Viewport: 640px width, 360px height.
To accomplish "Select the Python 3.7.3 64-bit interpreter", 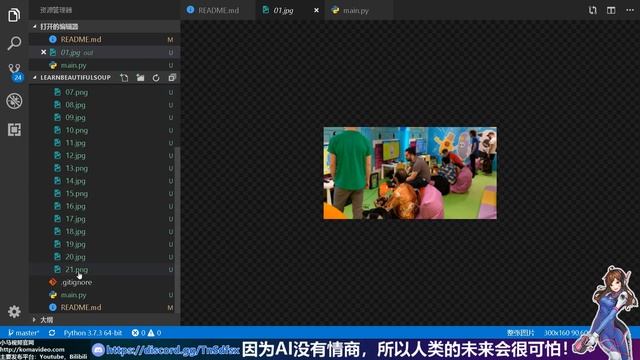I will [93, 333].
